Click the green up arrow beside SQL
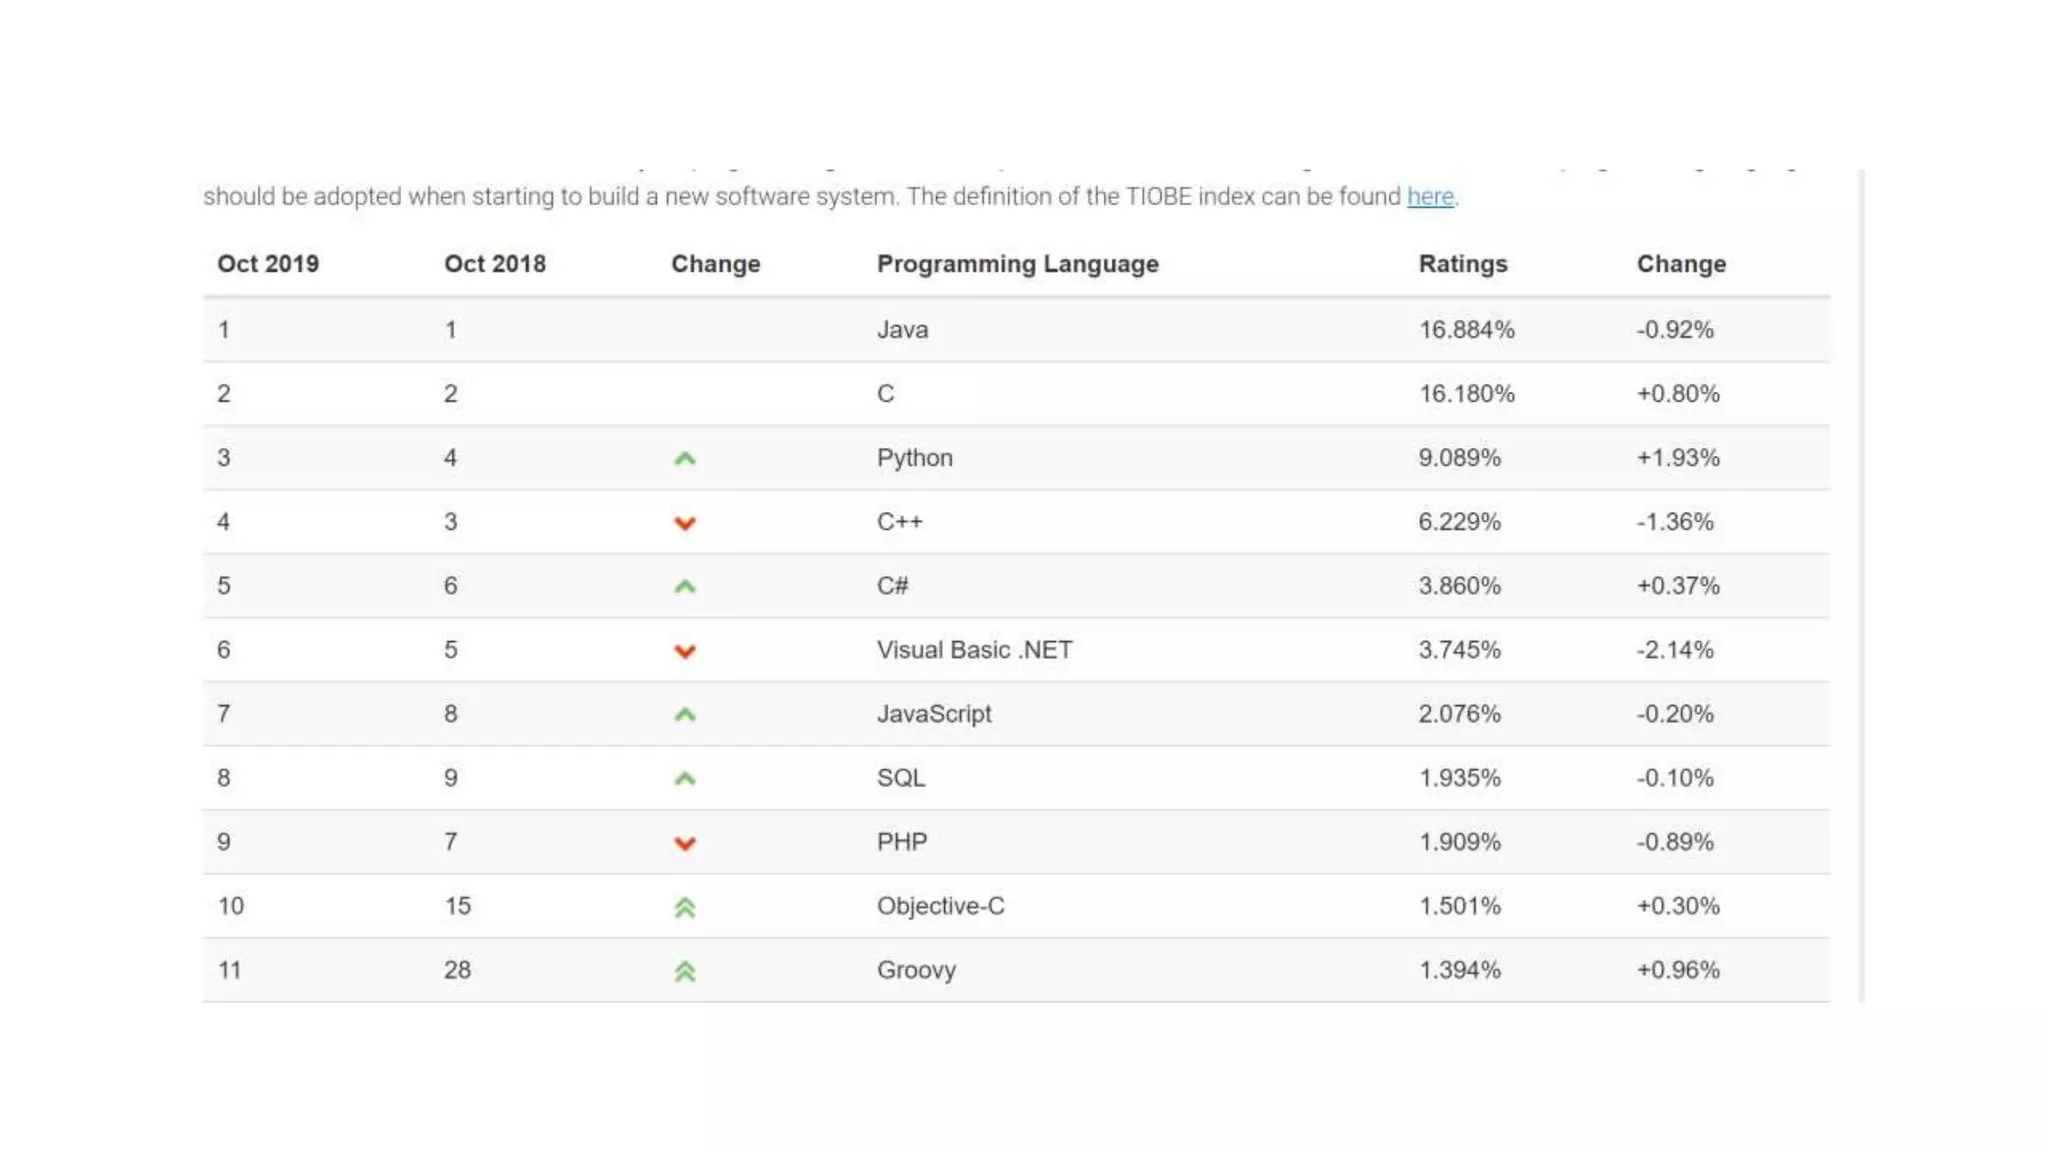This screenshot has width=2048, height=1152. click(x=685, y=779)
